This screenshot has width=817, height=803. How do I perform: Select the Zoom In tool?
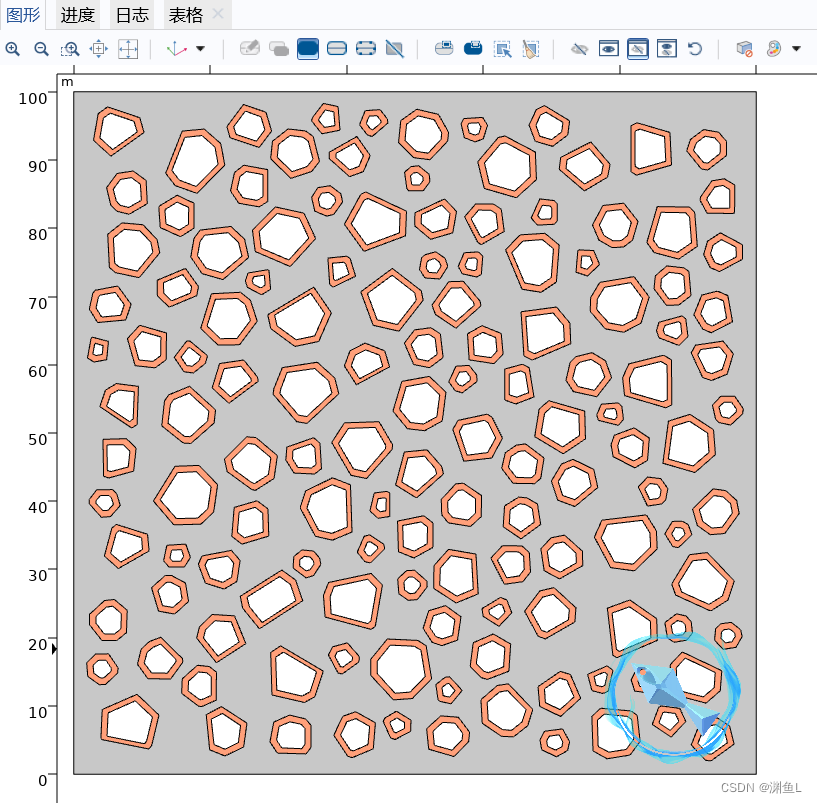(13, 48)
